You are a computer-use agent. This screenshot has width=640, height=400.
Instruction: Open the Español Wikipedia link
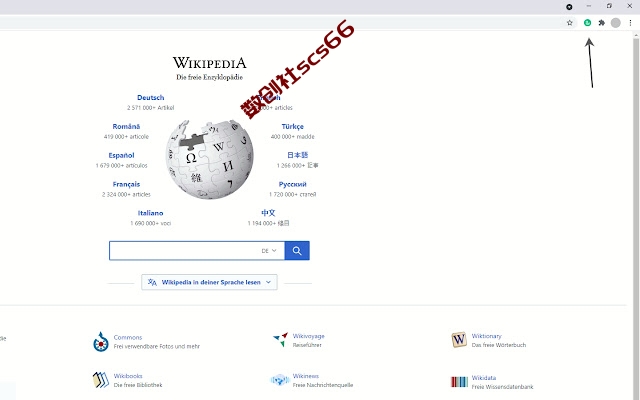click(x=121, y=156)
